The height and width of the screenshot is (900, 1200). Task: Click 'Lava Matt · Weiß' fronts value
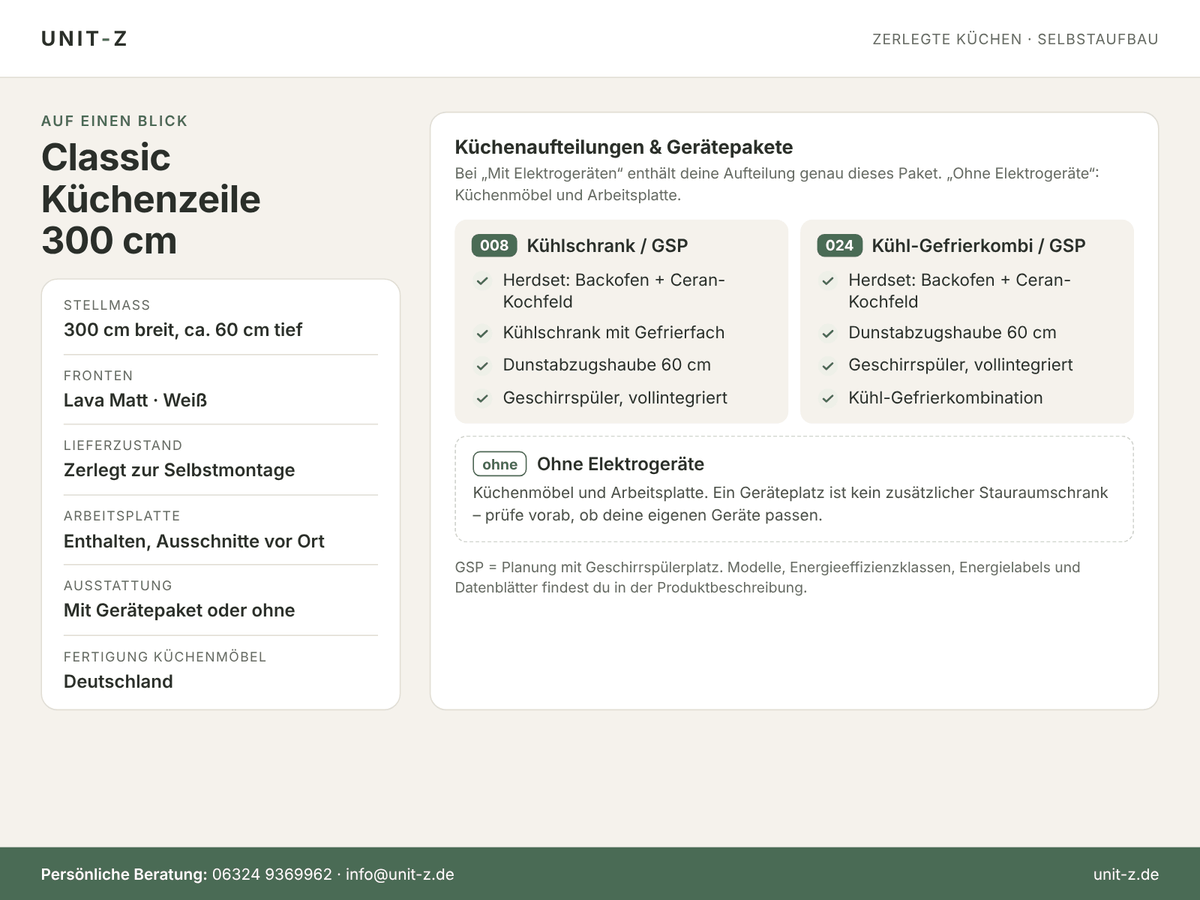(x=135, y=400)
